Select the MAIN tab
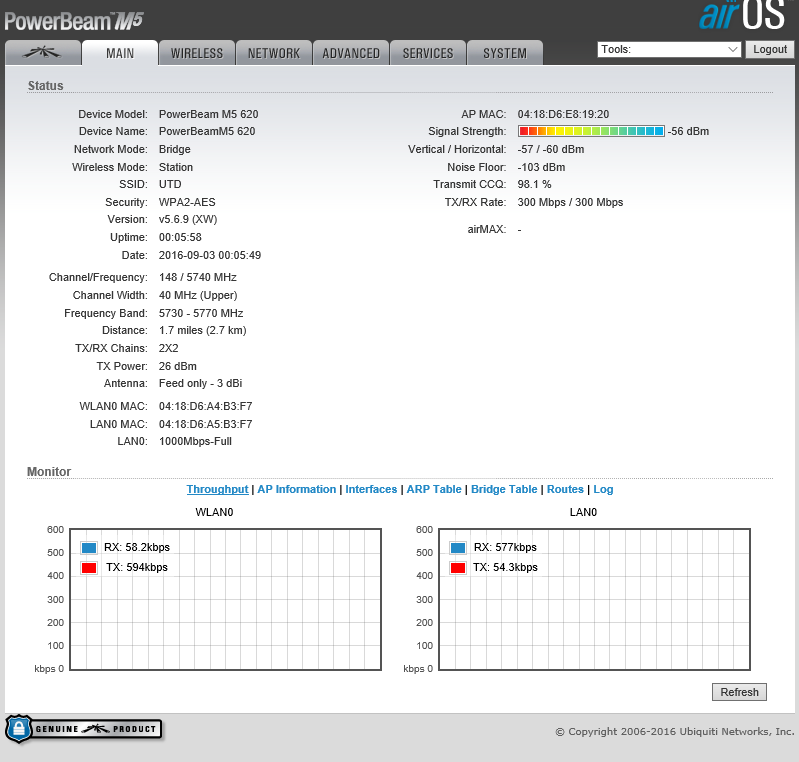The height and width of the screenshot is (762, 799). [x=120, y=52]
